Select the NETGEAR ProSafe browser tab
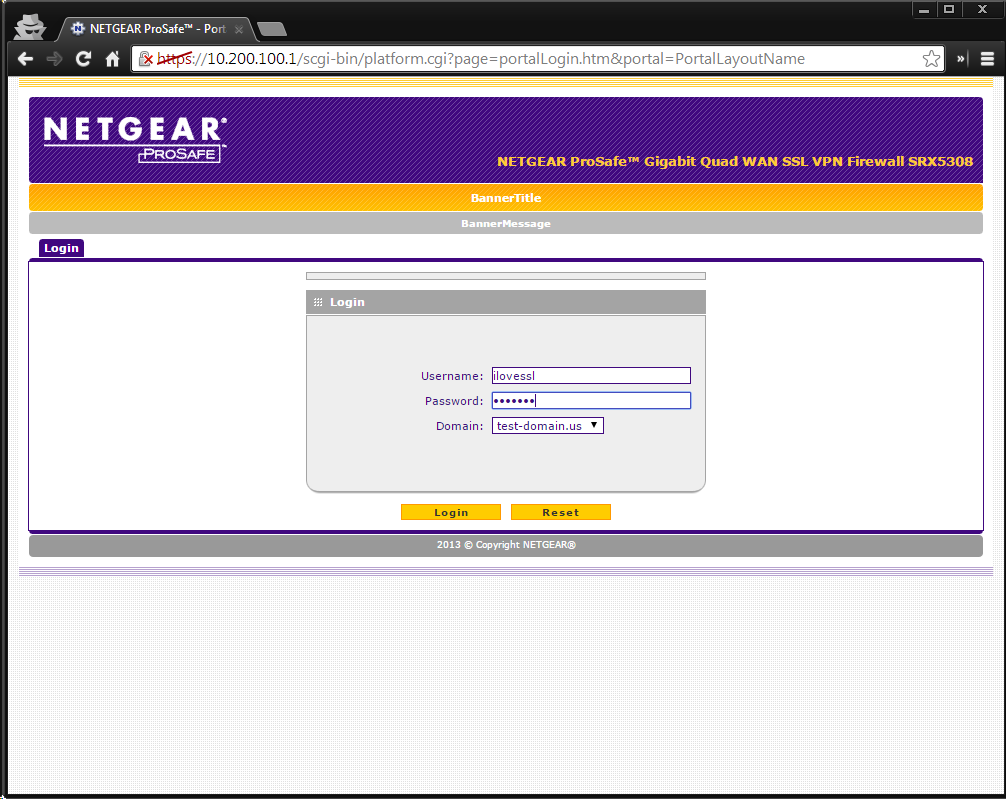The image size is (1006, 799). [x=157, y=29]
